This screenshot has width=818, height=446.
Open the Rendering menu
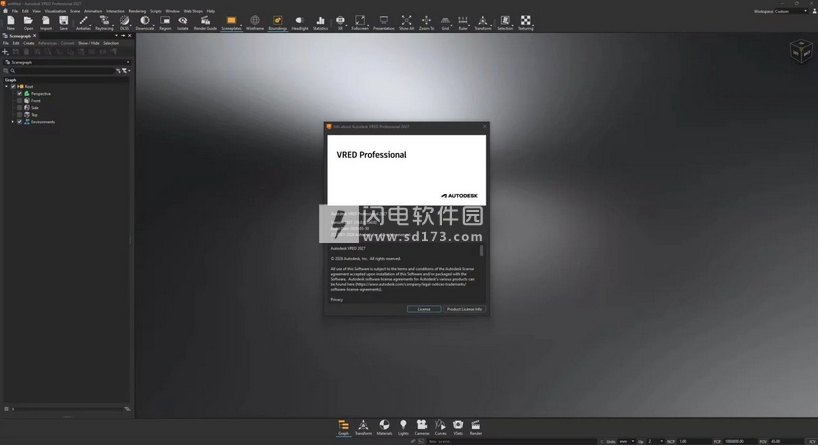point(137,11)
